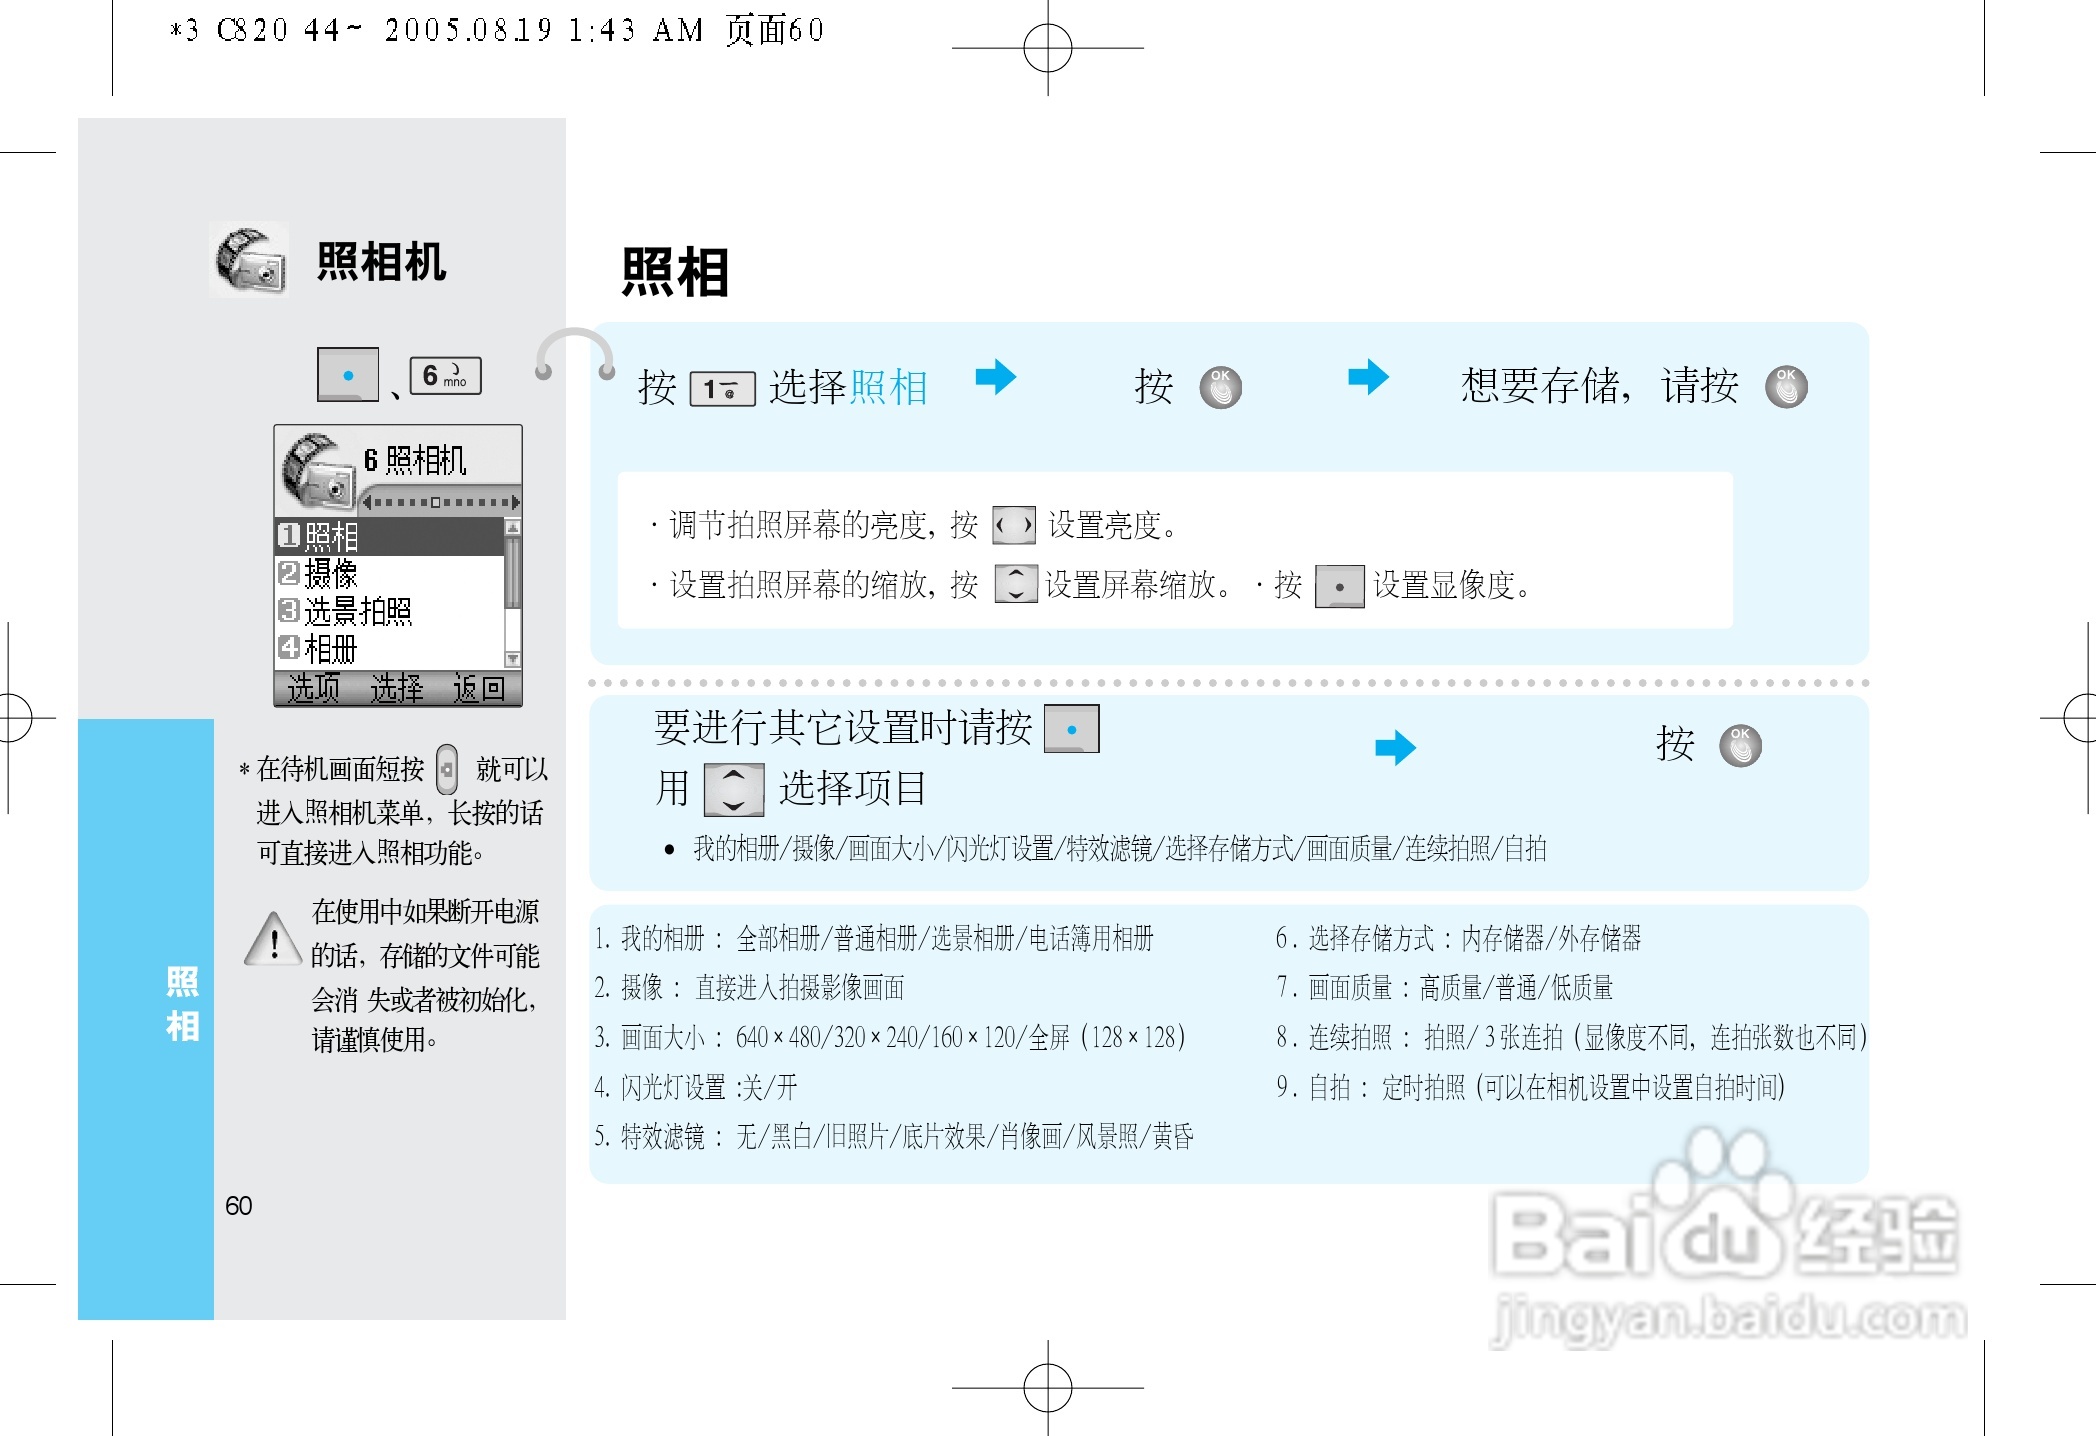Click the 6 mno key icon
The height and width of the screenshot is (1436, 2096).
[445, 376]
